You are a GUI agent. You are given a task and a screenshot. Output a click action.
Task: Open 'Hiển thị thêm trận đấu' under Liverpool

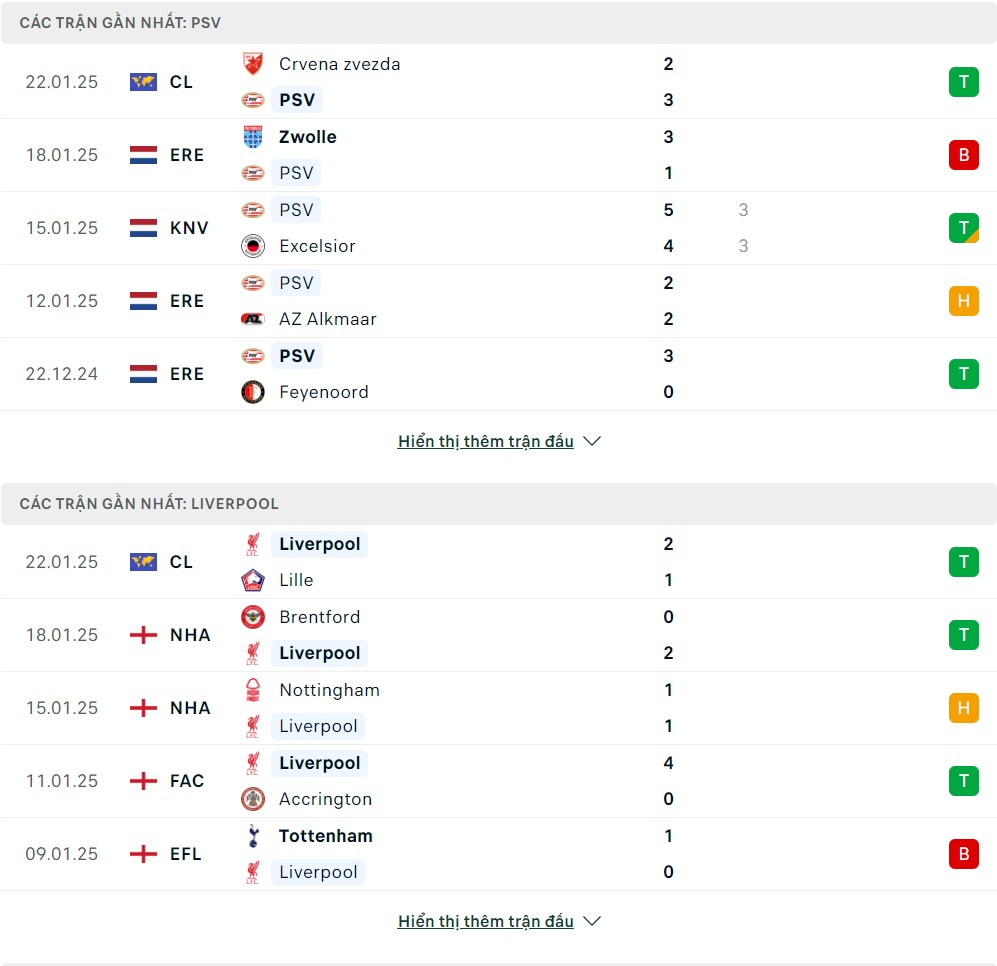486,921
